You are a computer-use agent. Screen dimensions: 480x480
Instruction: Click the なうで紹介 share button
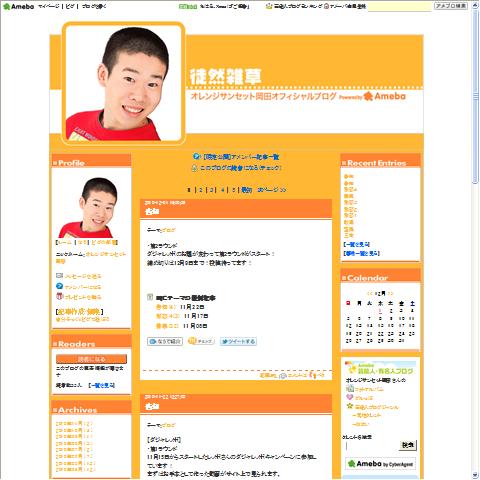(165, 341)
